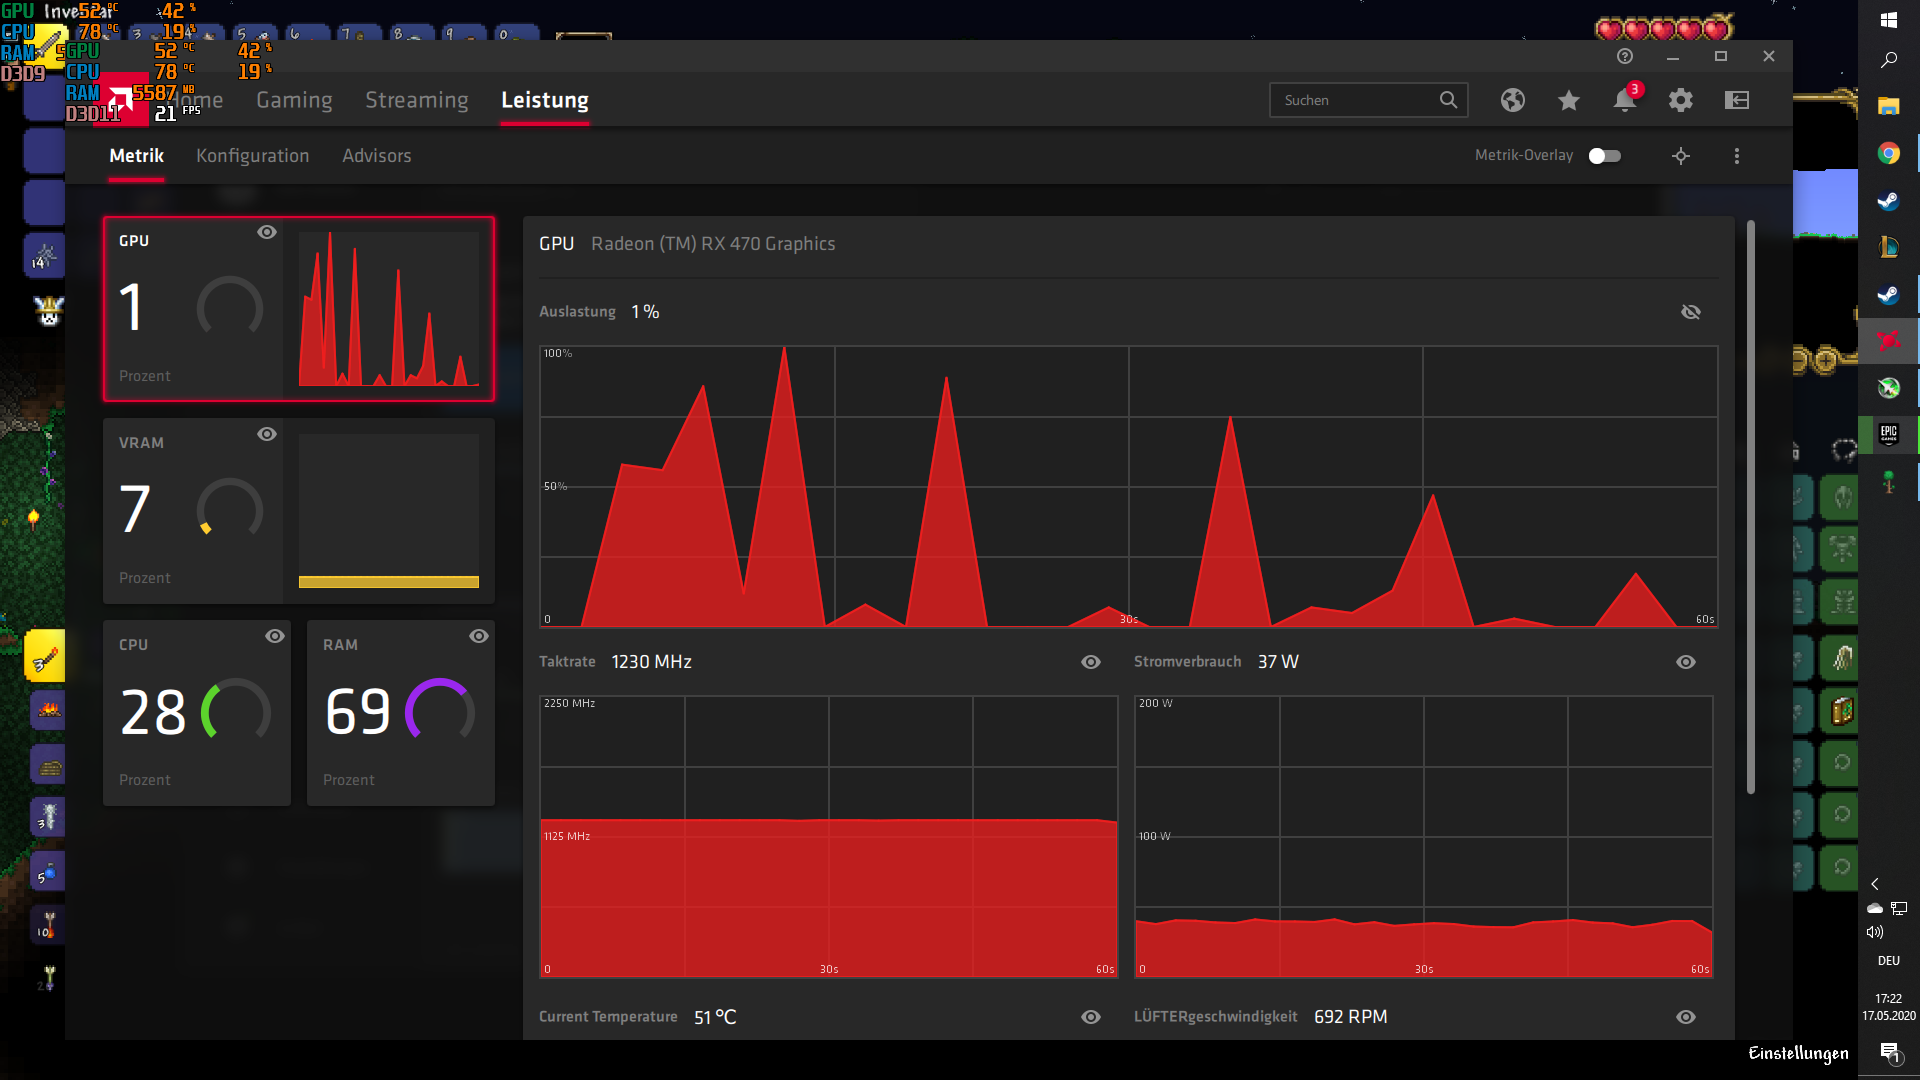
Task: Toggle visibility eye on VRAM tile
Action: [266, 434]
